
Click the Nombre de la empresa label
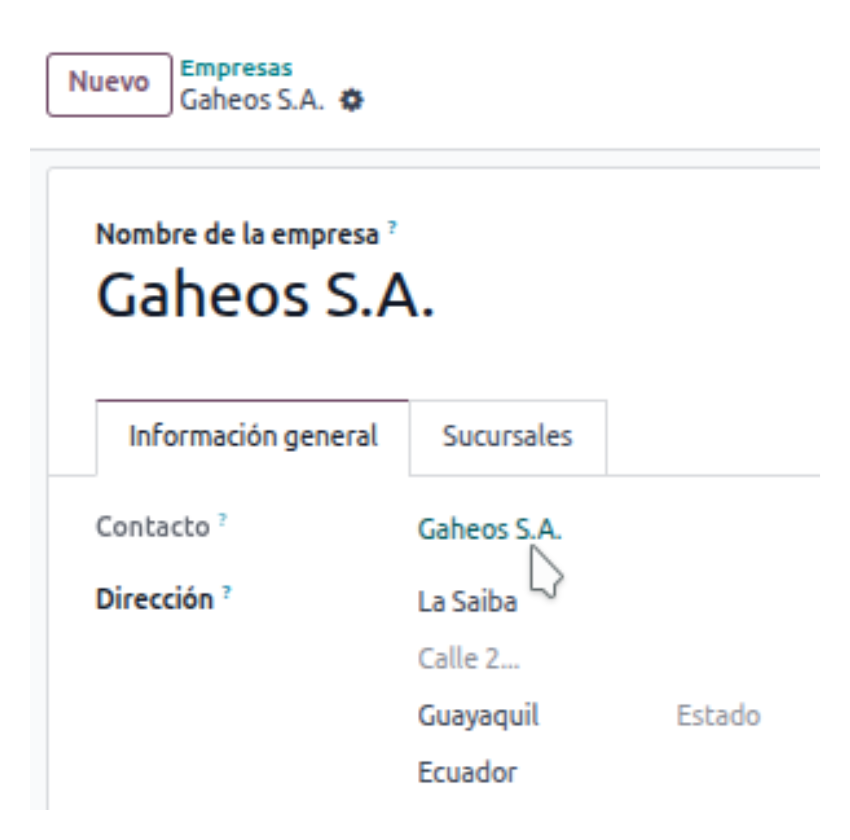click(238, 235)
